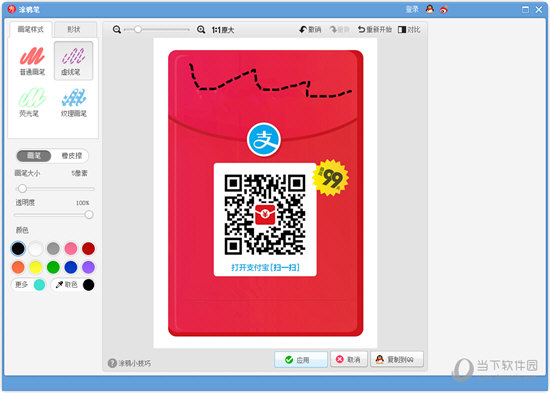Toggle the eraser (橡皮擦) mode
This screenshot has height=393, width=550.
tap(71, 156)
